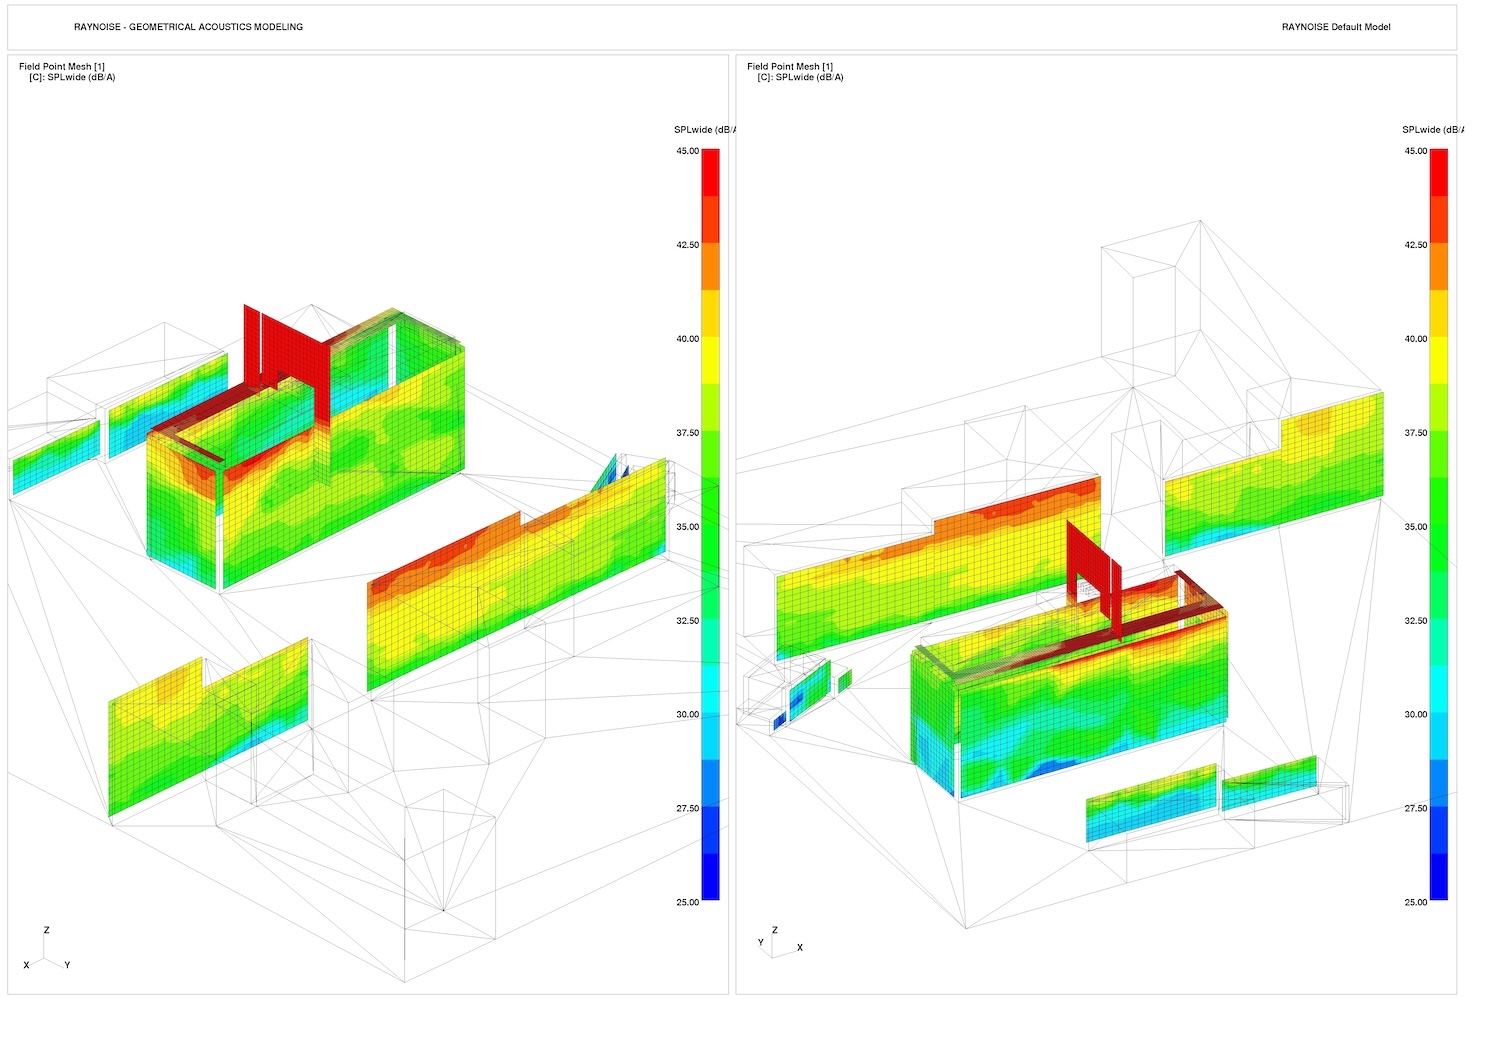Click the RAYNOISE - GEOMETRICAL ACOUSTICS MODELING title
The height and width of the screenshot is (1060, 1500).
pyautogui.click(x=188, y=27)
